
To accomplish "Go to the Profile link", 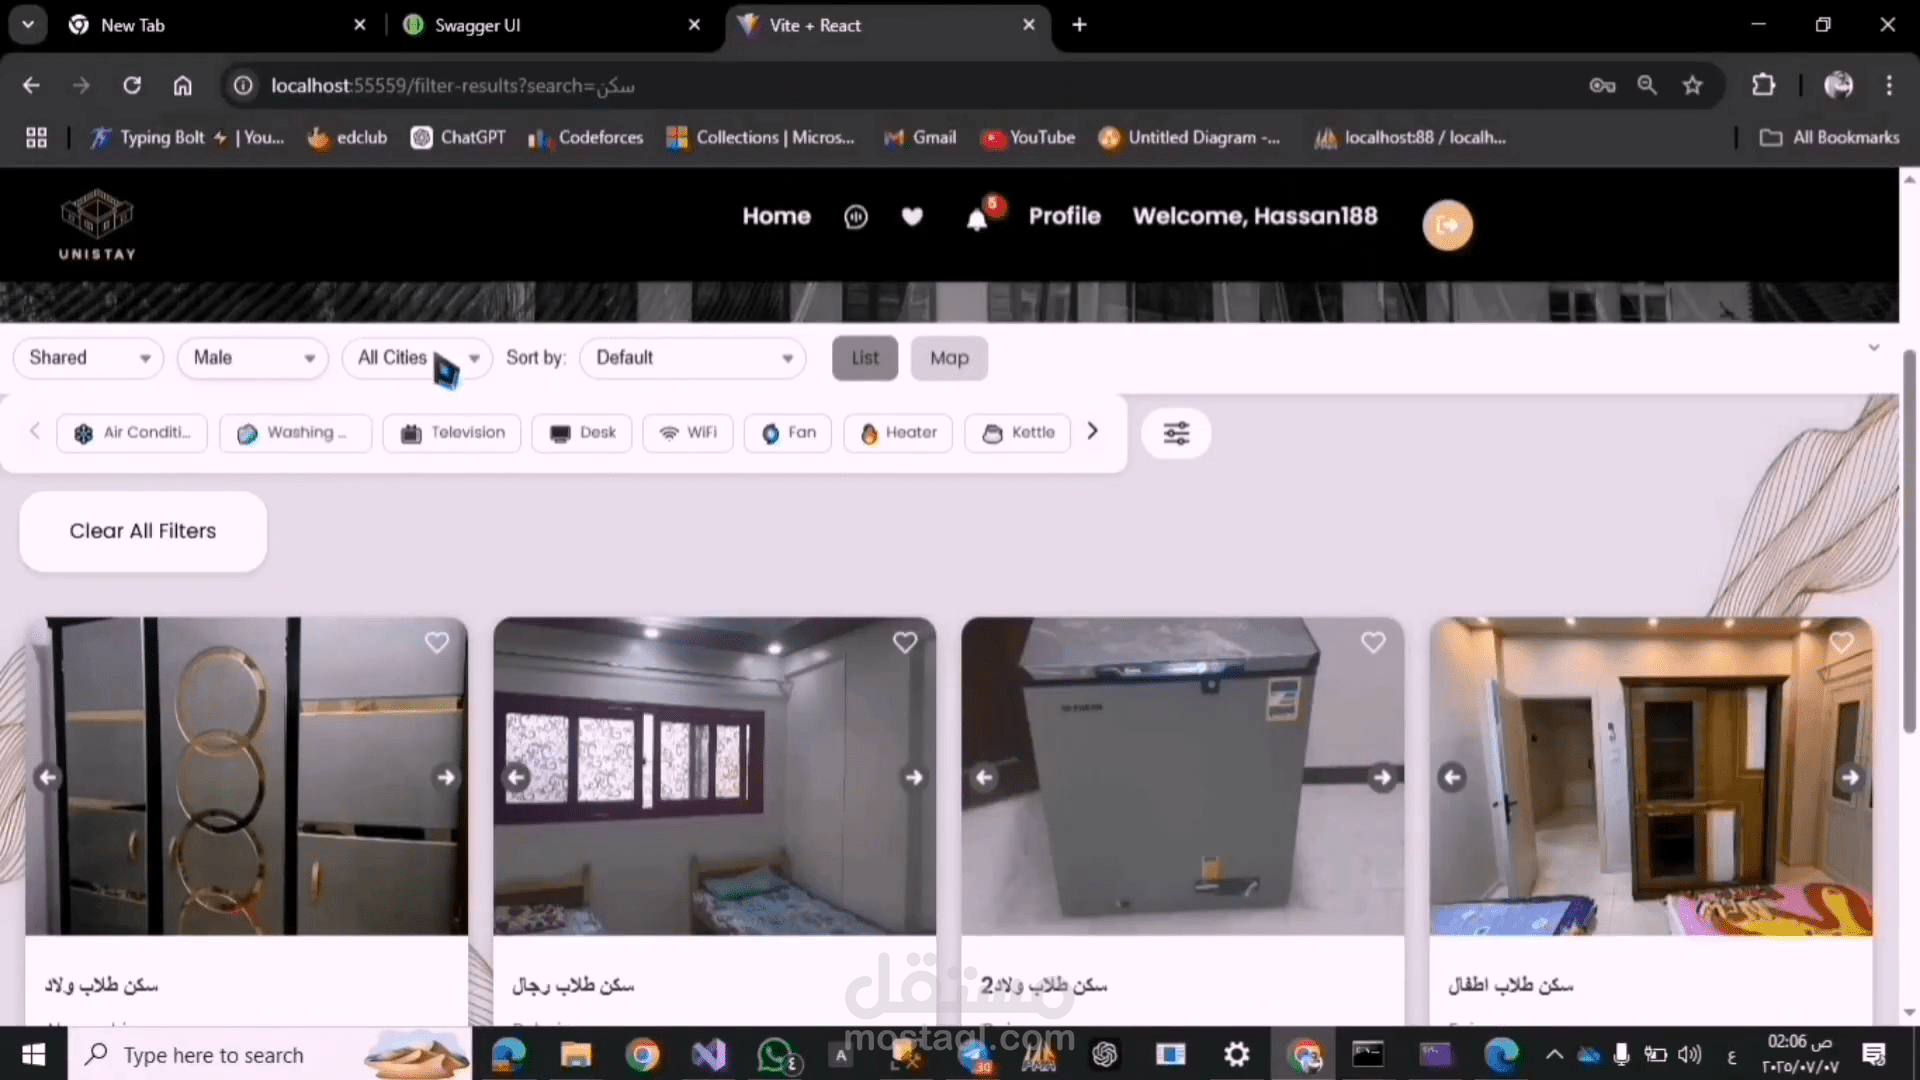I will (x=1064, y=216).
